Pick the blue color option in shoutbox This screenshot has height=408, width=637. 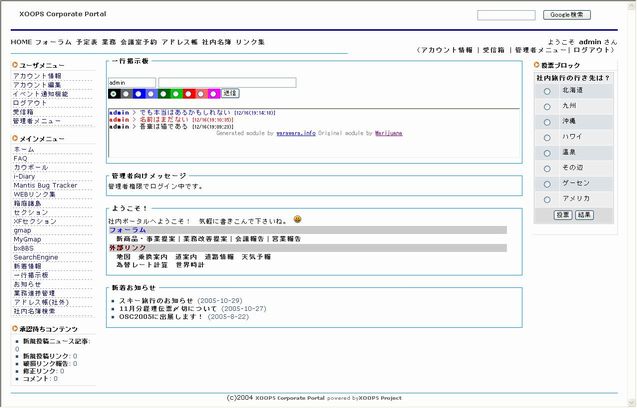tap(139, 93)
